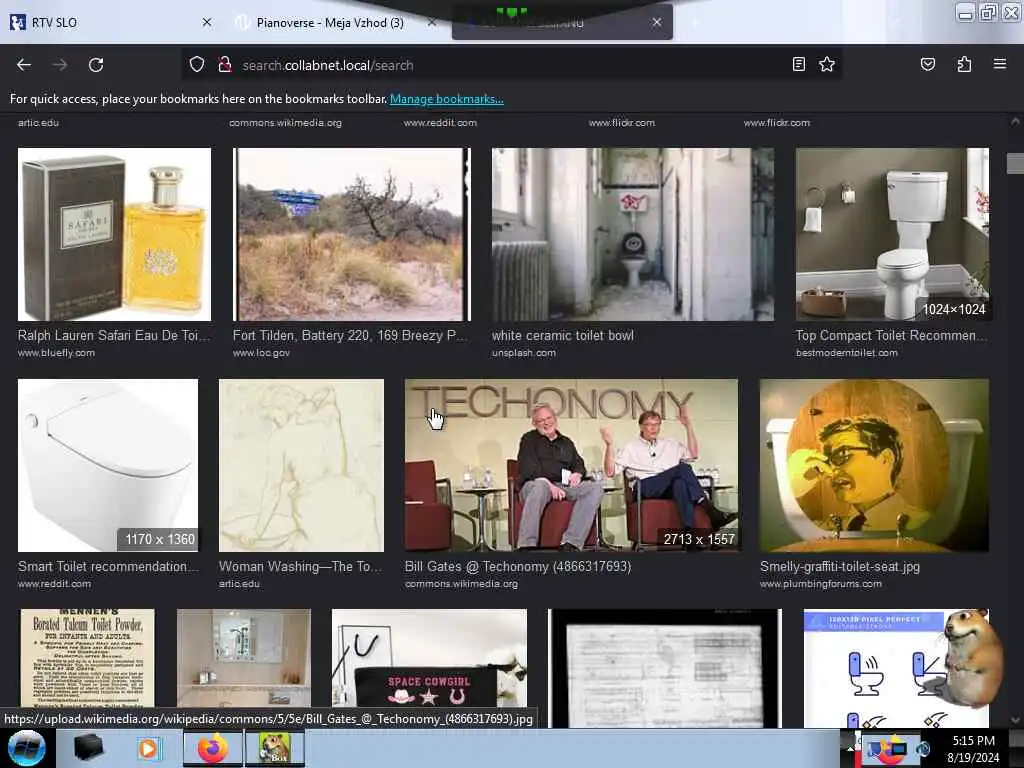Open Pocket save icon
The image size is (1024, 768).
coord(927,64)
